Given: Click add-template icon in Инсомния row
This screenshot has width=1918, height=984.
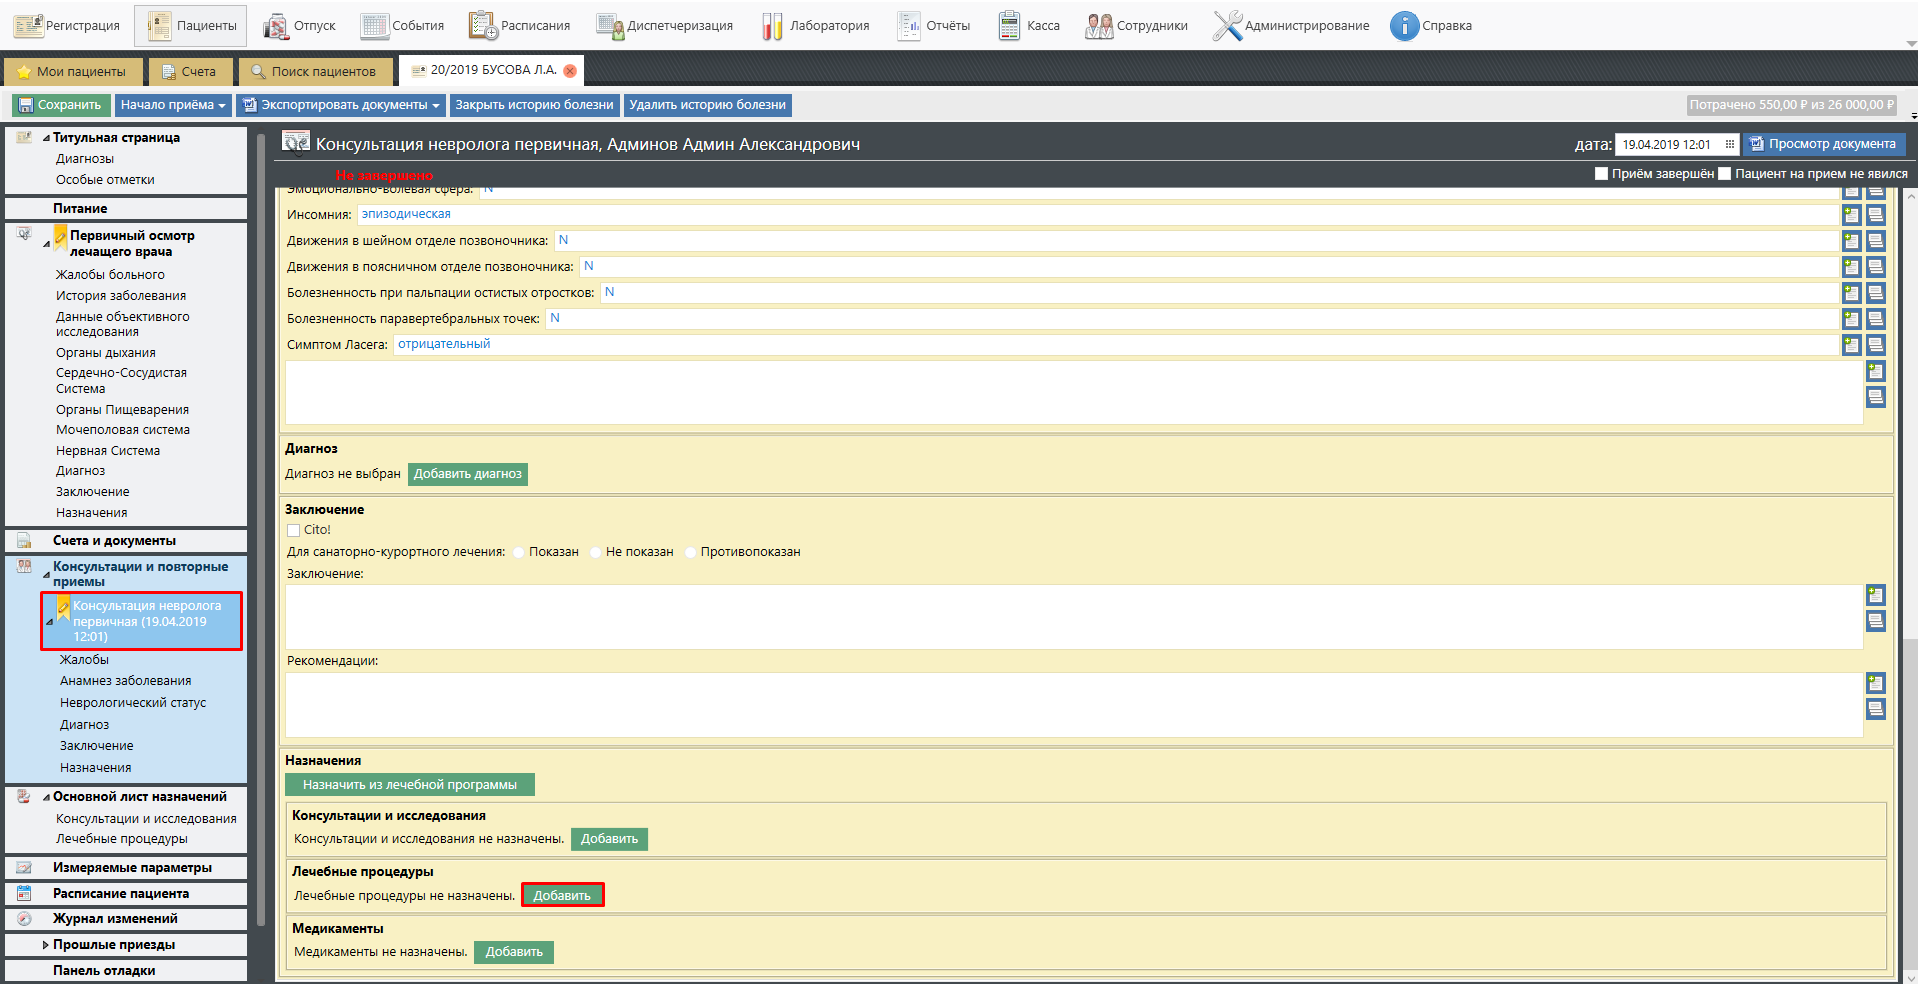Looking at the screenshot, I should pos(1851,215).
